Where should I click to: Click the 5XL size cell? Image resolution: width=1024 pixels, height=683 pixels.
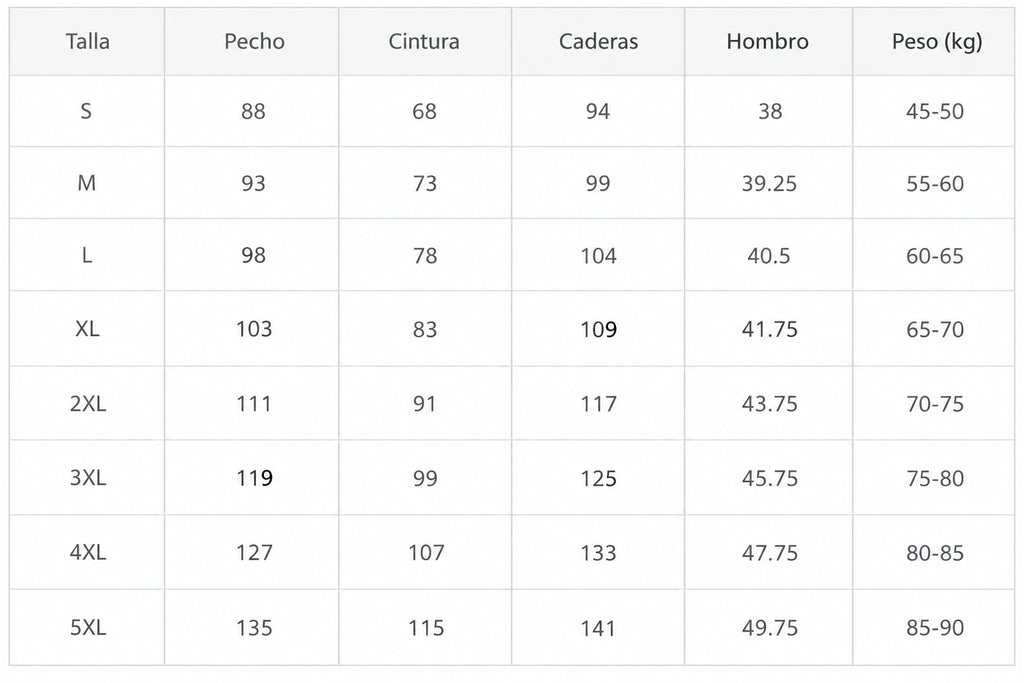click(x=88, y=627)
